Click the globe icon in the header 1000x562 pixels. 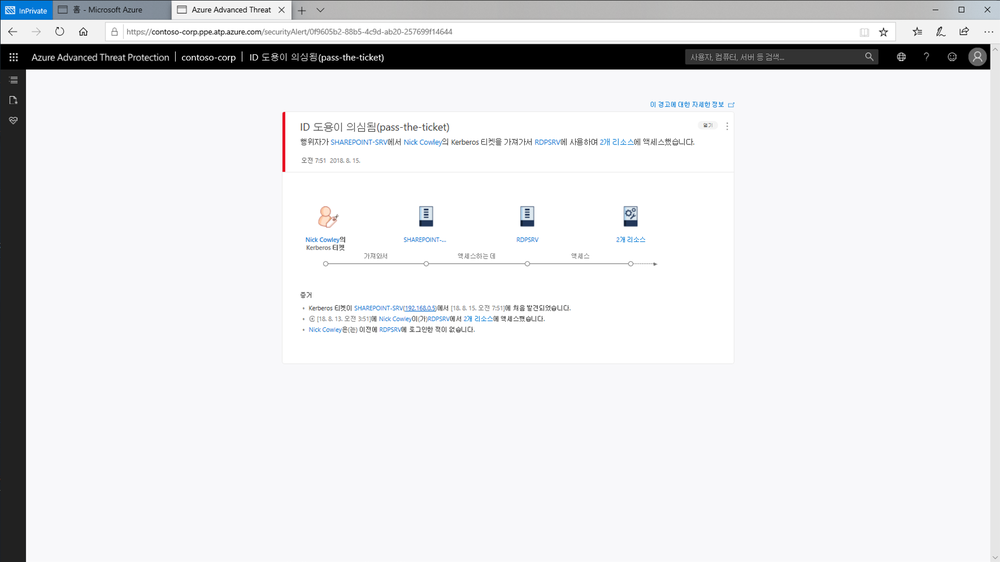(x=901, y=57)
